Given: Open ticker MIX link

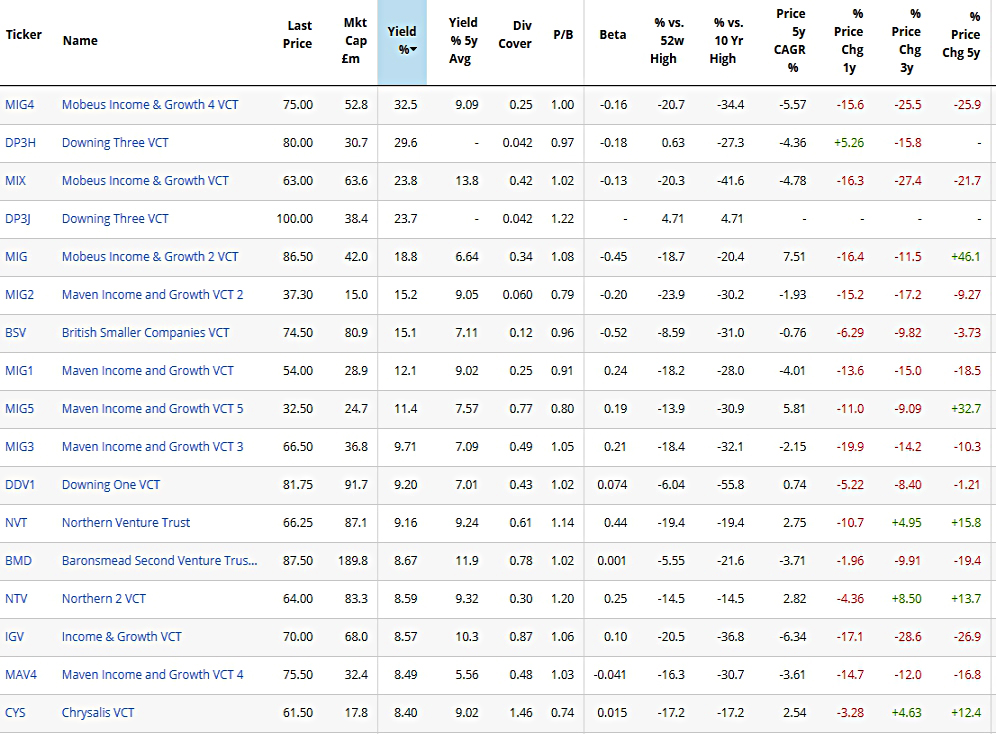Looking at the screenshot, I should tap(15, 181).
